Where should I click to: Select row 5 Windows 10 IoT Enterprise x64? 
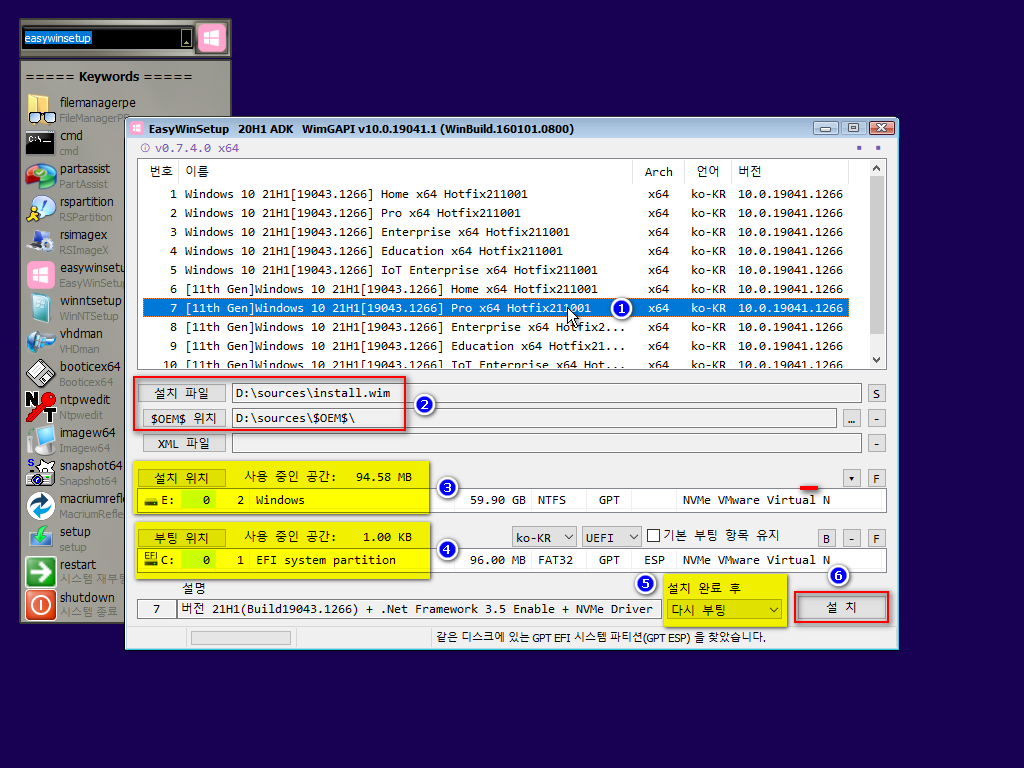pyautogui.click(x=496, y=270)
